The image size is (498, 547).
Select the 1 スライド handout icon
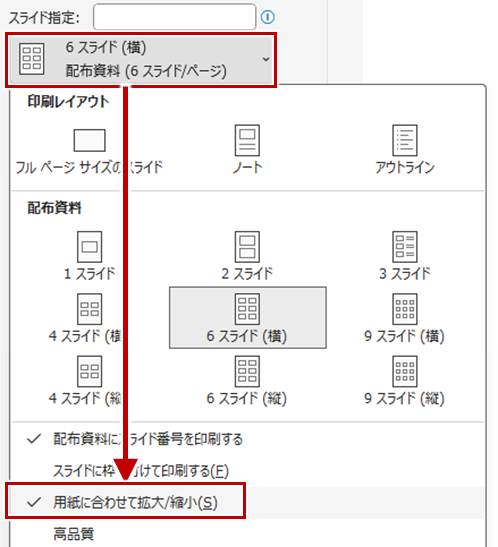(x=90, y=247)
